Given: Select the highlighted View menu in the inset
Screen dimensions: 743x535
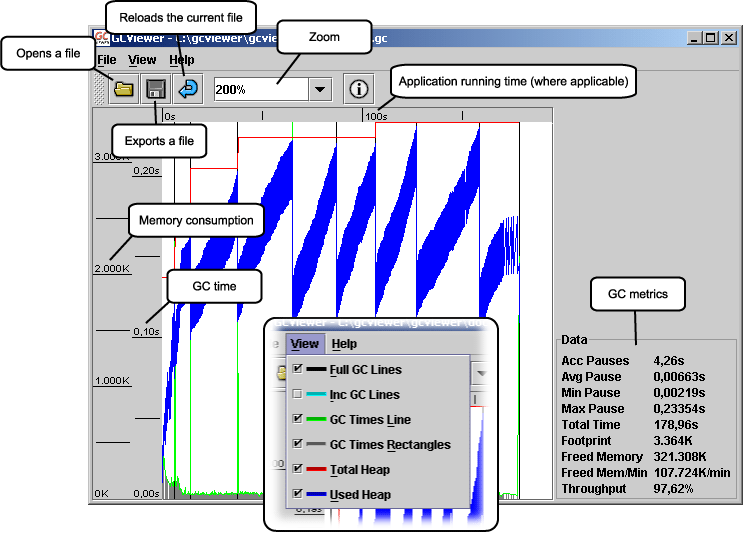Looking at the screenshot, I should point(305,344).
